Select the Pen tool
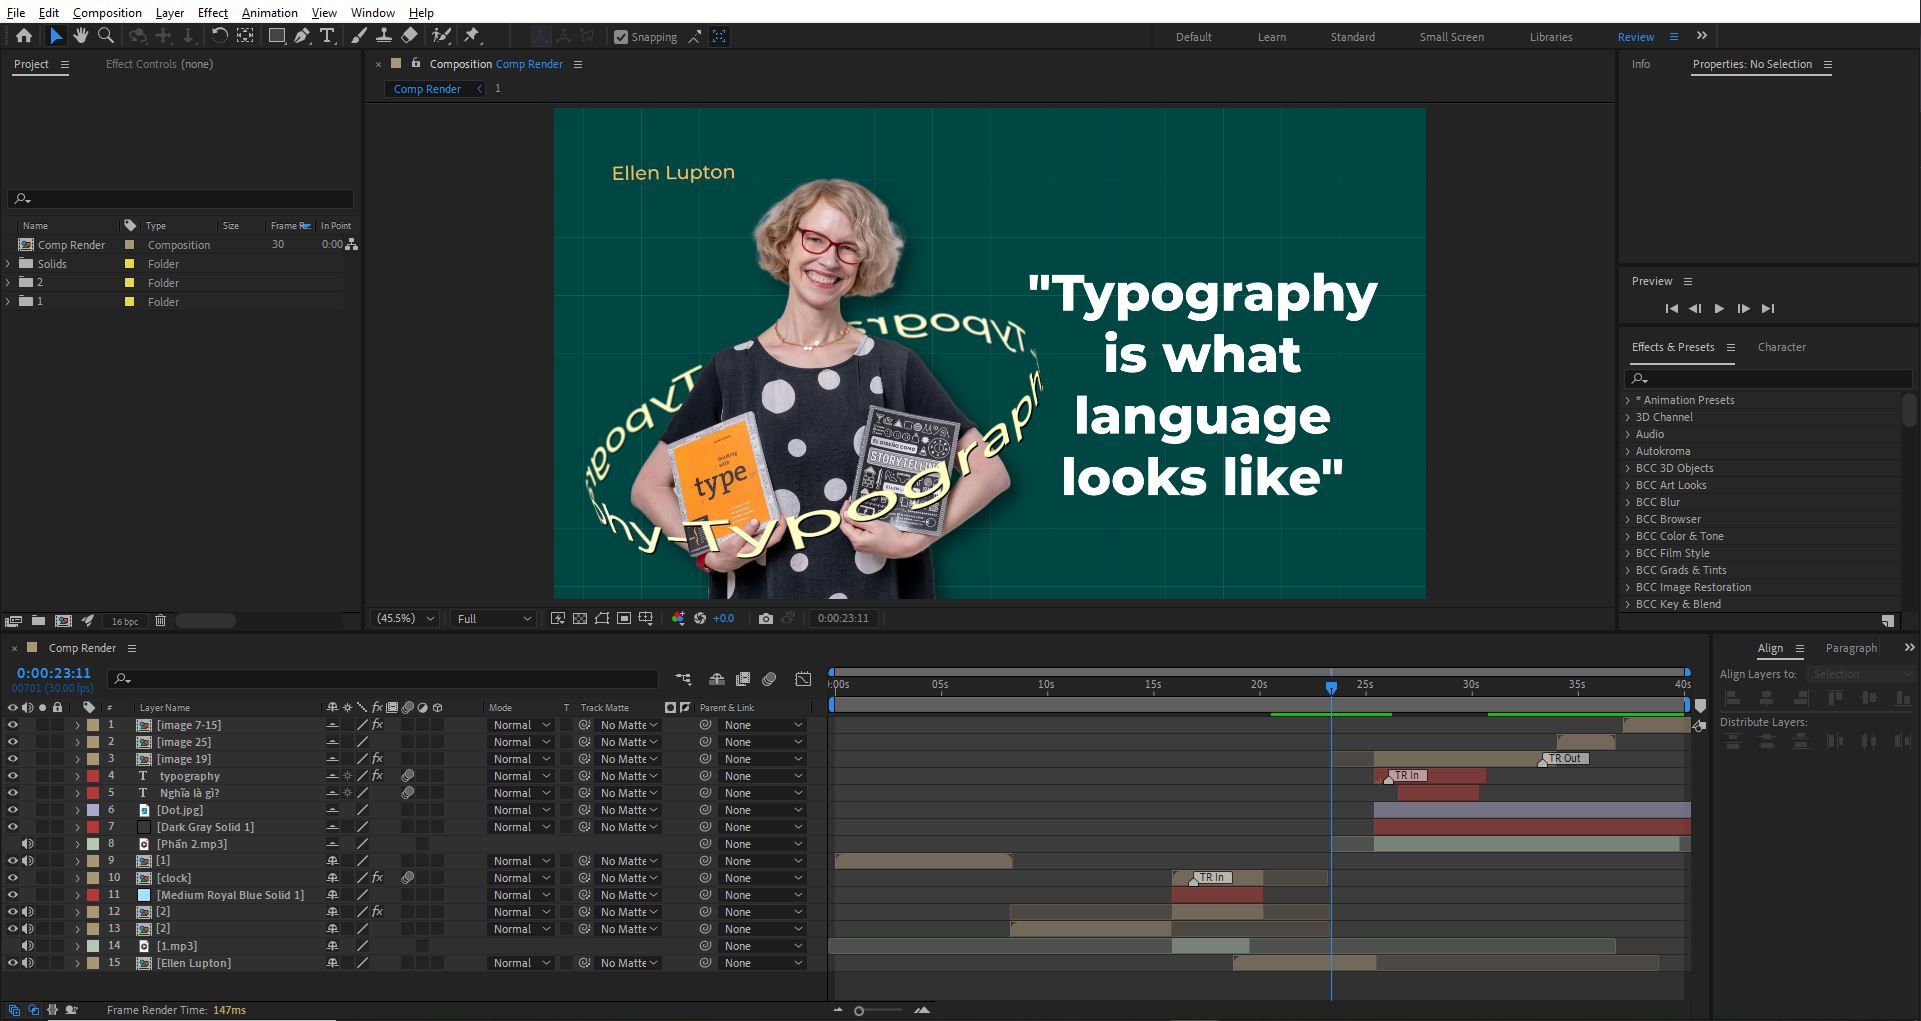 302,36
